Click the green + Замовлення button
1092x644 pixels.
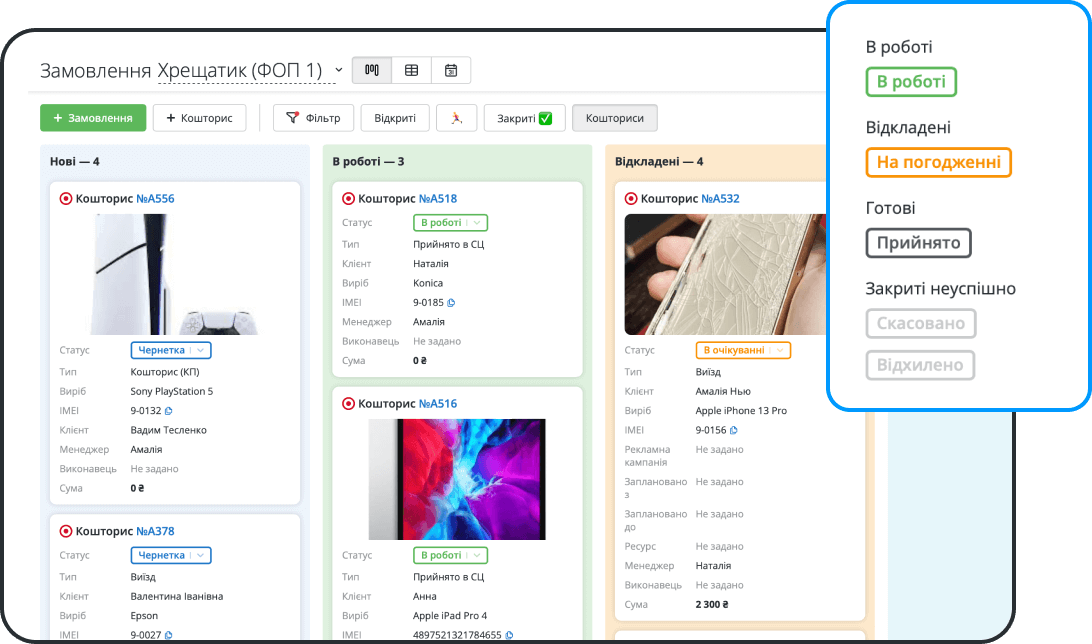93,118
